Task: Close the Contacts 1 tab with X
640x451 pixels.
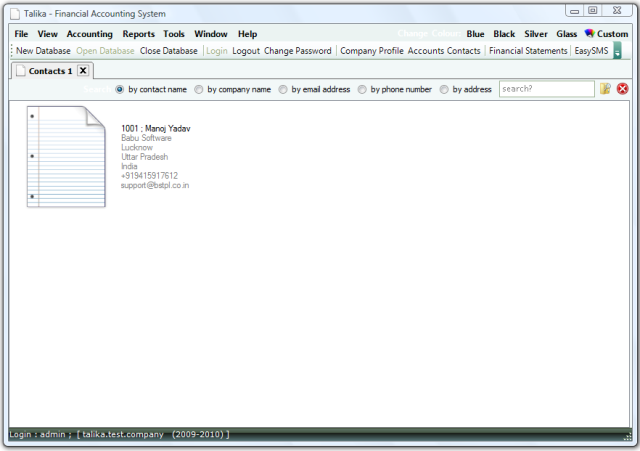Action: click(83, 71)
